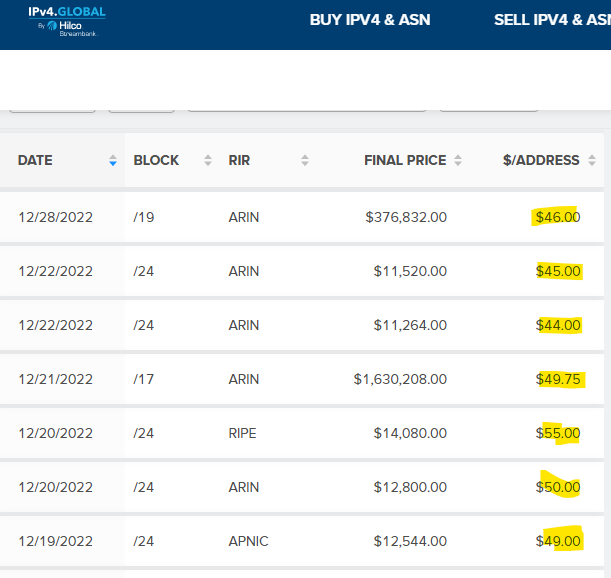
Task: Select the RIPE registry cell
Action: point(242,433)
